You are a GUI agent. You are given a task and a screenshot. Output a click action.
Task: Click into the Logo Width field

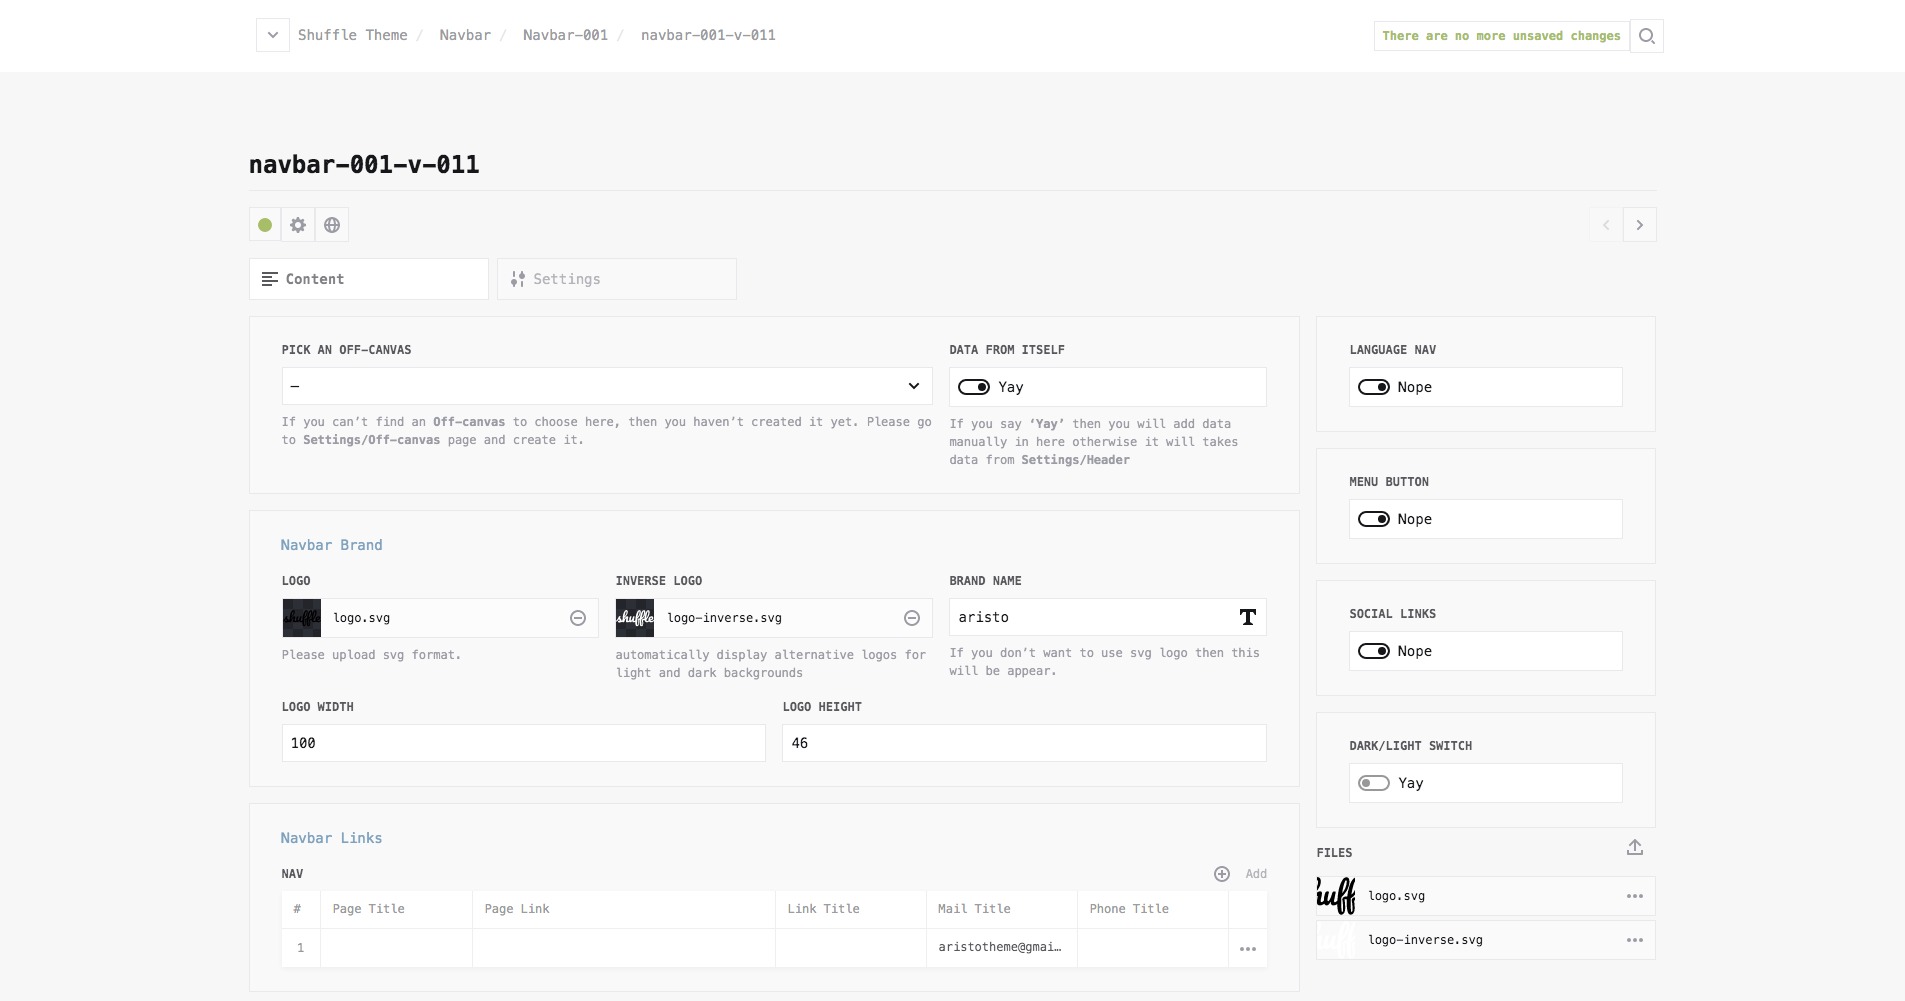[x=523, y=743]
